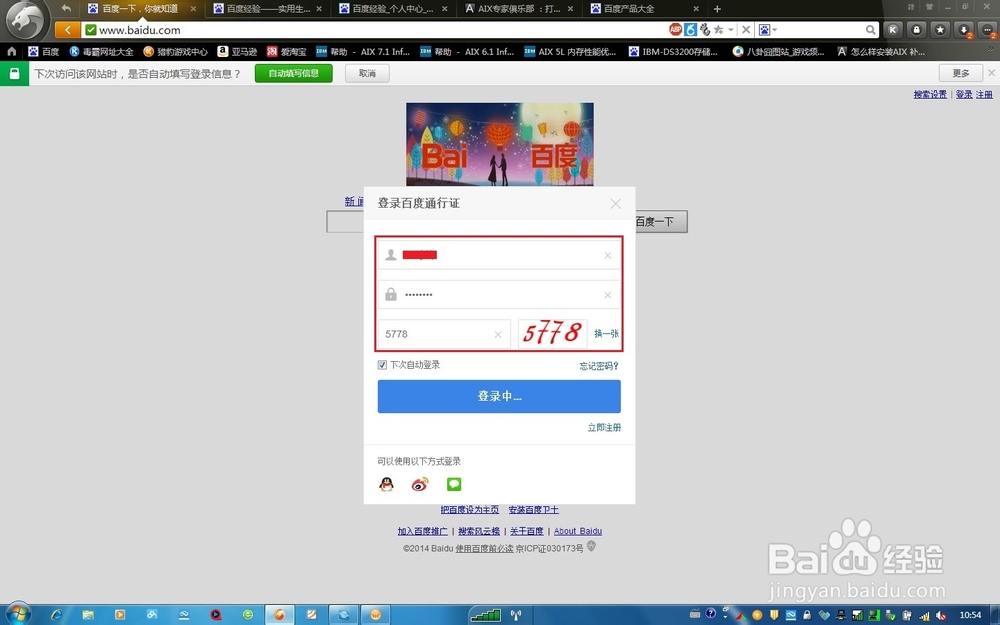Clear the username field with X
Image resolution: width=1000 pixels, height=625 pixels.
click(608, 255)
